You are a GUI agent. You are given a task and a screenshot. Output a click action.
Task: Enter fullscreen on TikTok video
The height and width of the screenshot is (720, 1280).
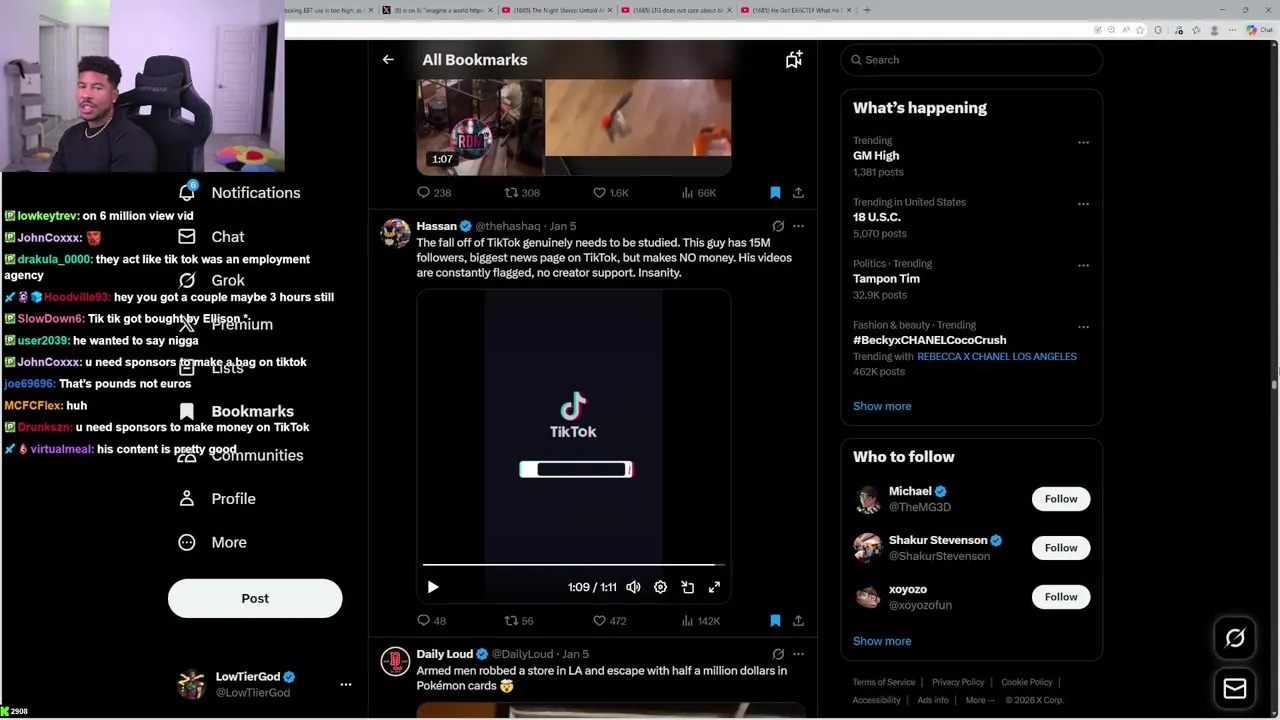coord(714,587)
